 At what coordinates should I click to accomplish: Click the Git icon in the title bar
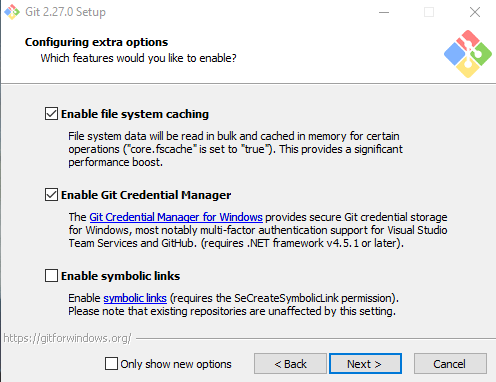coord(12,12)
